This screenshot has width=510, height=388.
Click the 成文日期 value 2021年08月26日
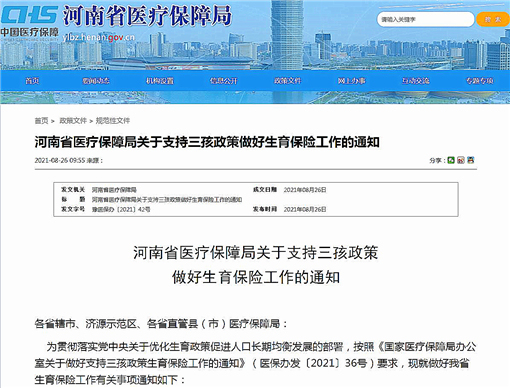click(305, 190)
